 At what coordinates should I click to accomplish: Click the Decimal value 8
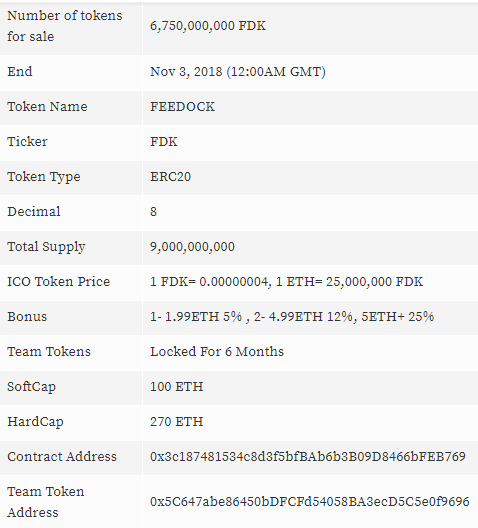coord(153,212)
